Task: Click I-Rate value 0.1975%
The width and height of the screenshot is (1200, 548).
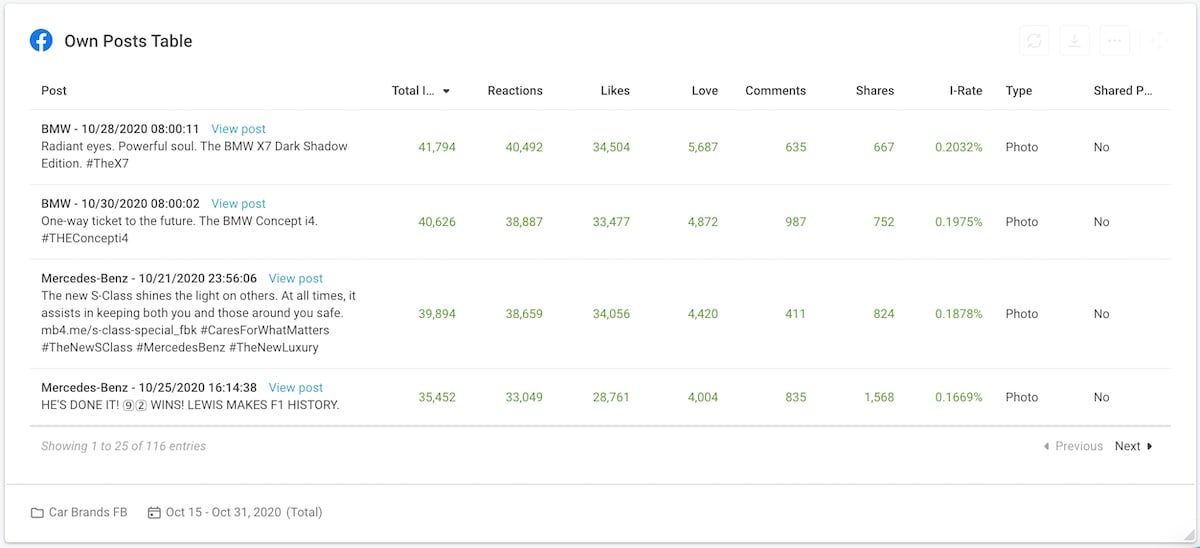Action: click(959, 222)
